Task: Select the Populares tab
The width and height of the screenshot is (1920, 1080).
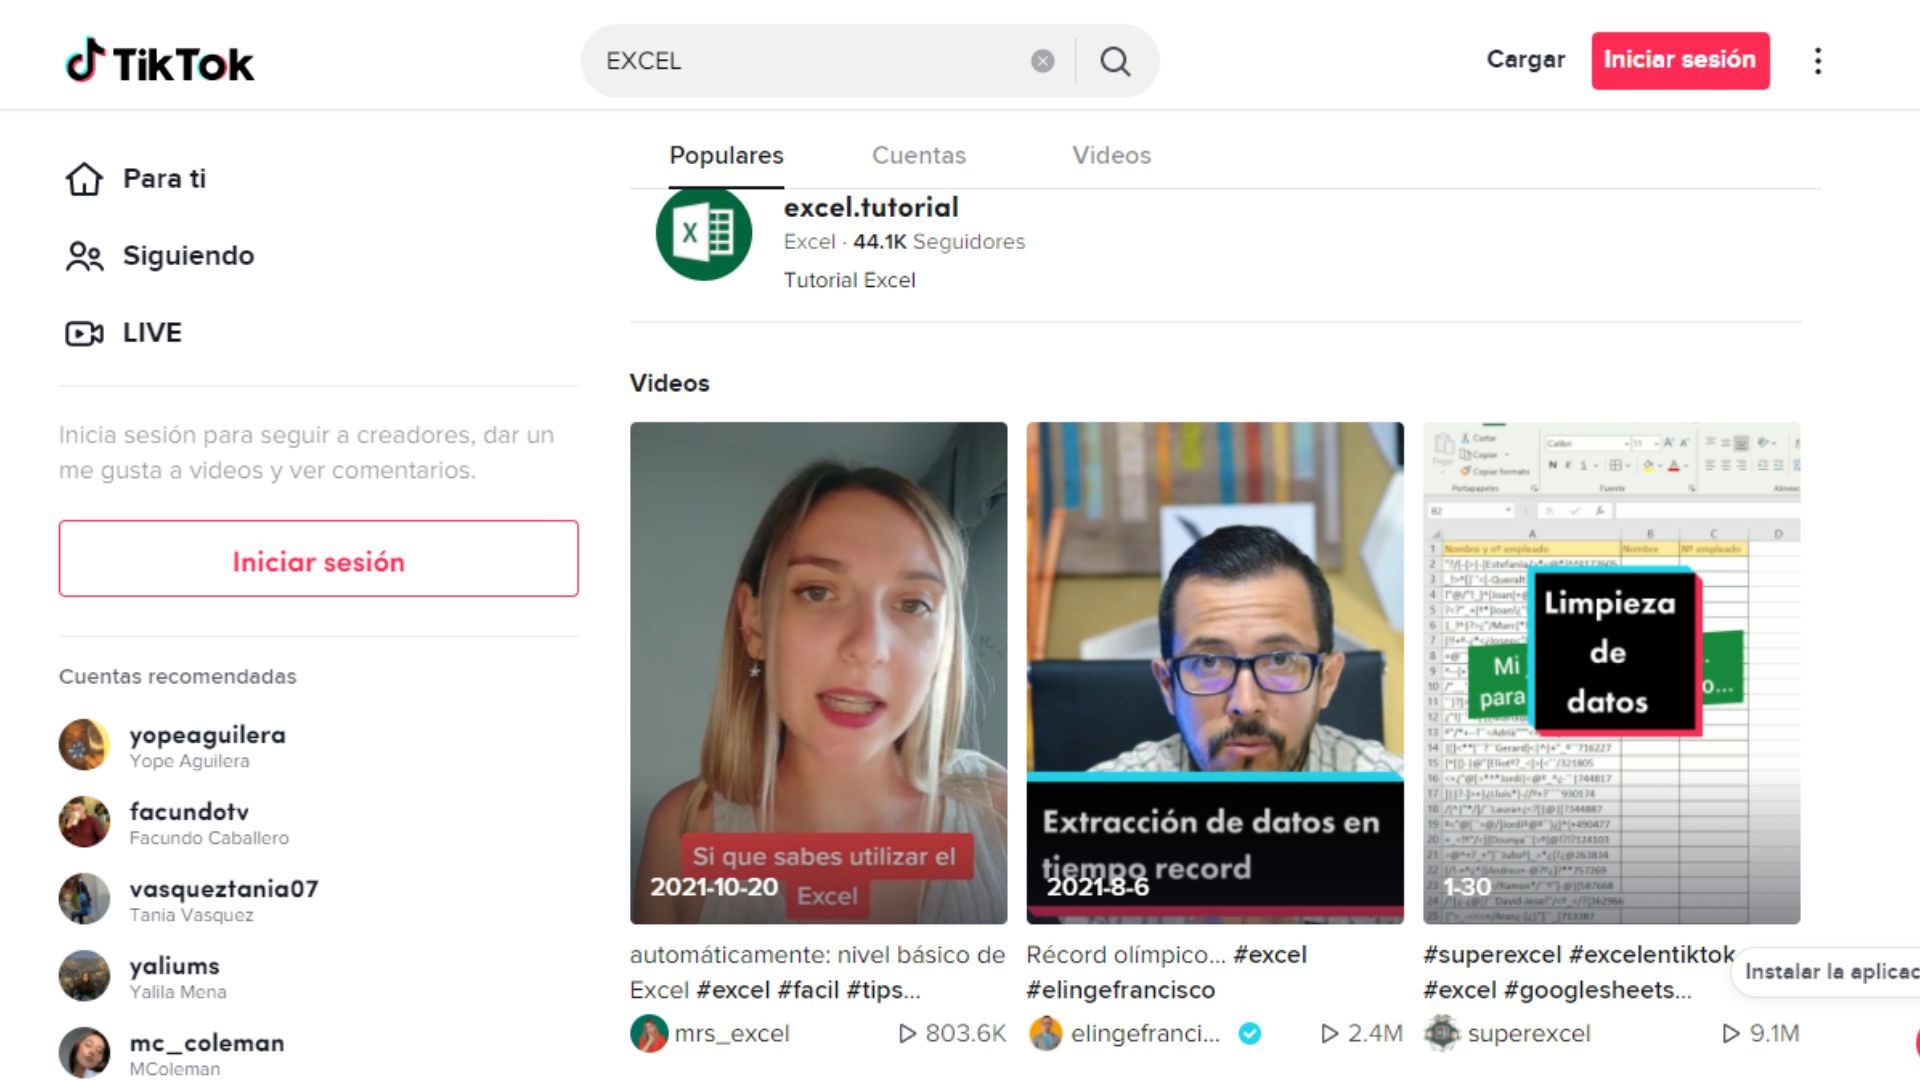Action: coord(726,156)
